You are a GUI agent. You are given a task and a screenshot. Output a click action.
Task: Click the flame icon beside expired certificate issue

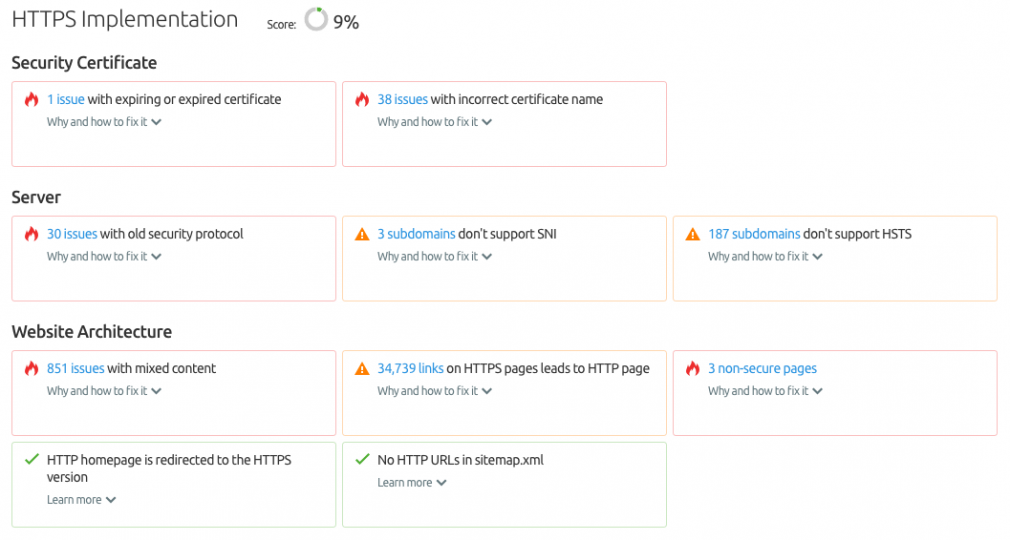32,99
